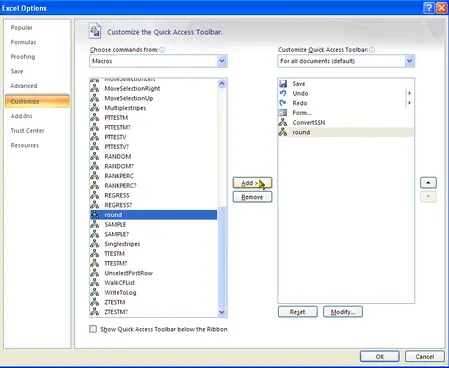Open the Add-Ins options category

(21, 116)
